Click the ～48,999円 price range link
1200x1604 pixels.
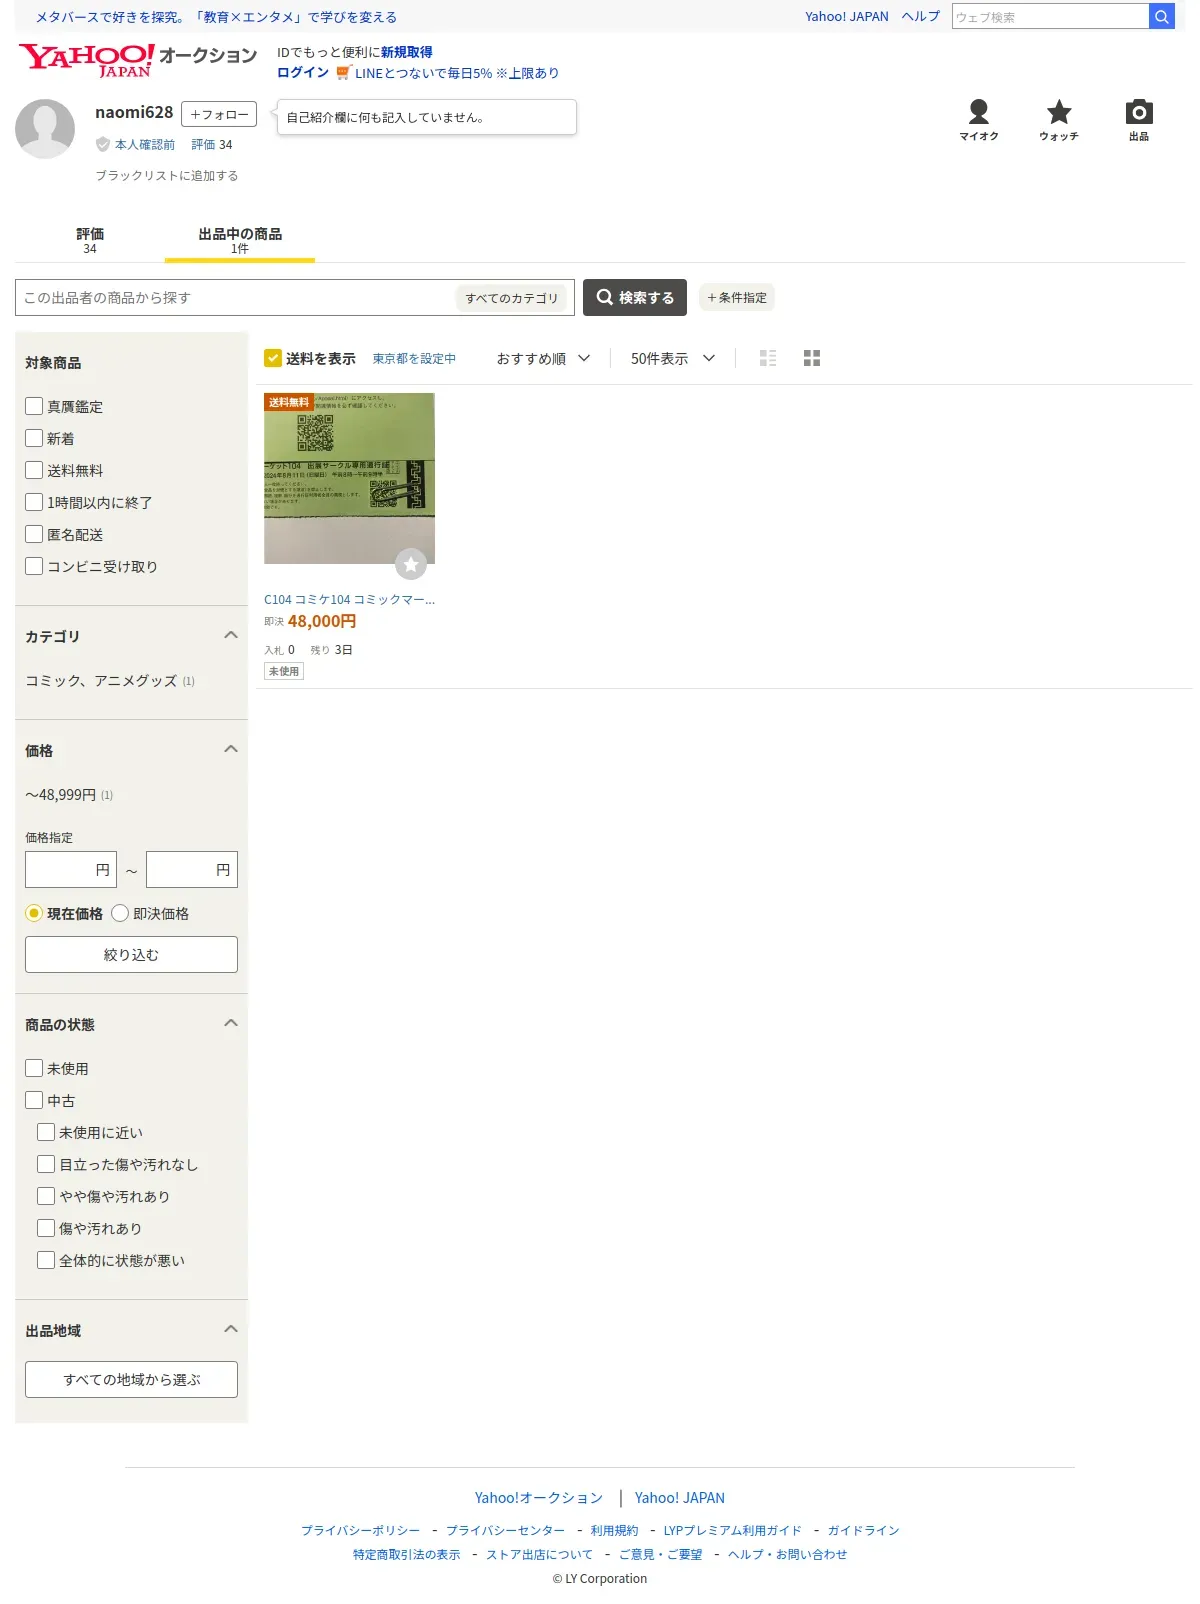pos(61,795)
